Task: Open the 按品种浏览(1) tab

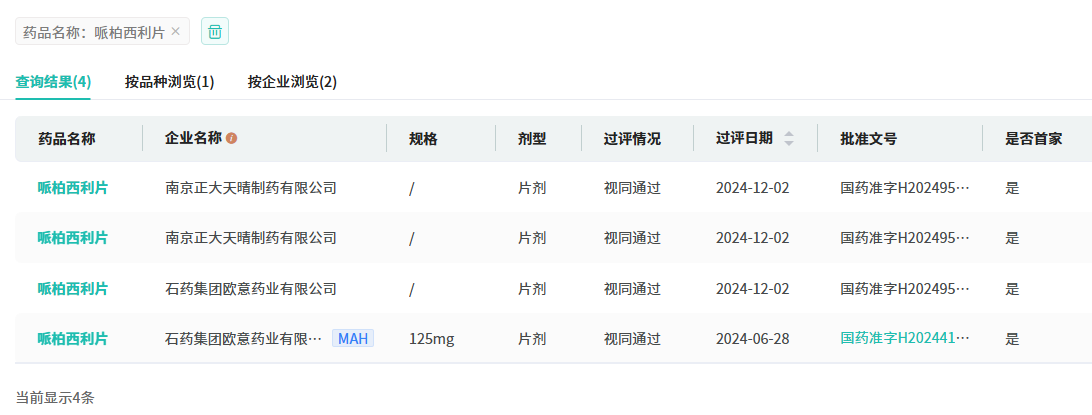Action: [x=169, y=82]
